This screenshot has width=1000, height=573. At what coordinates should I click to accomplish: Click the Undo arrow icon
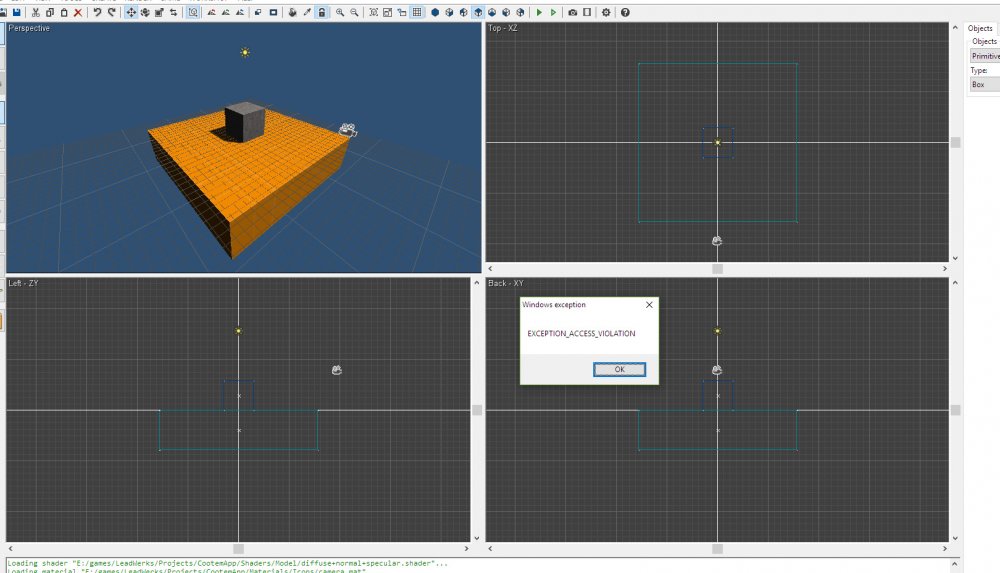tap(97, 12)
